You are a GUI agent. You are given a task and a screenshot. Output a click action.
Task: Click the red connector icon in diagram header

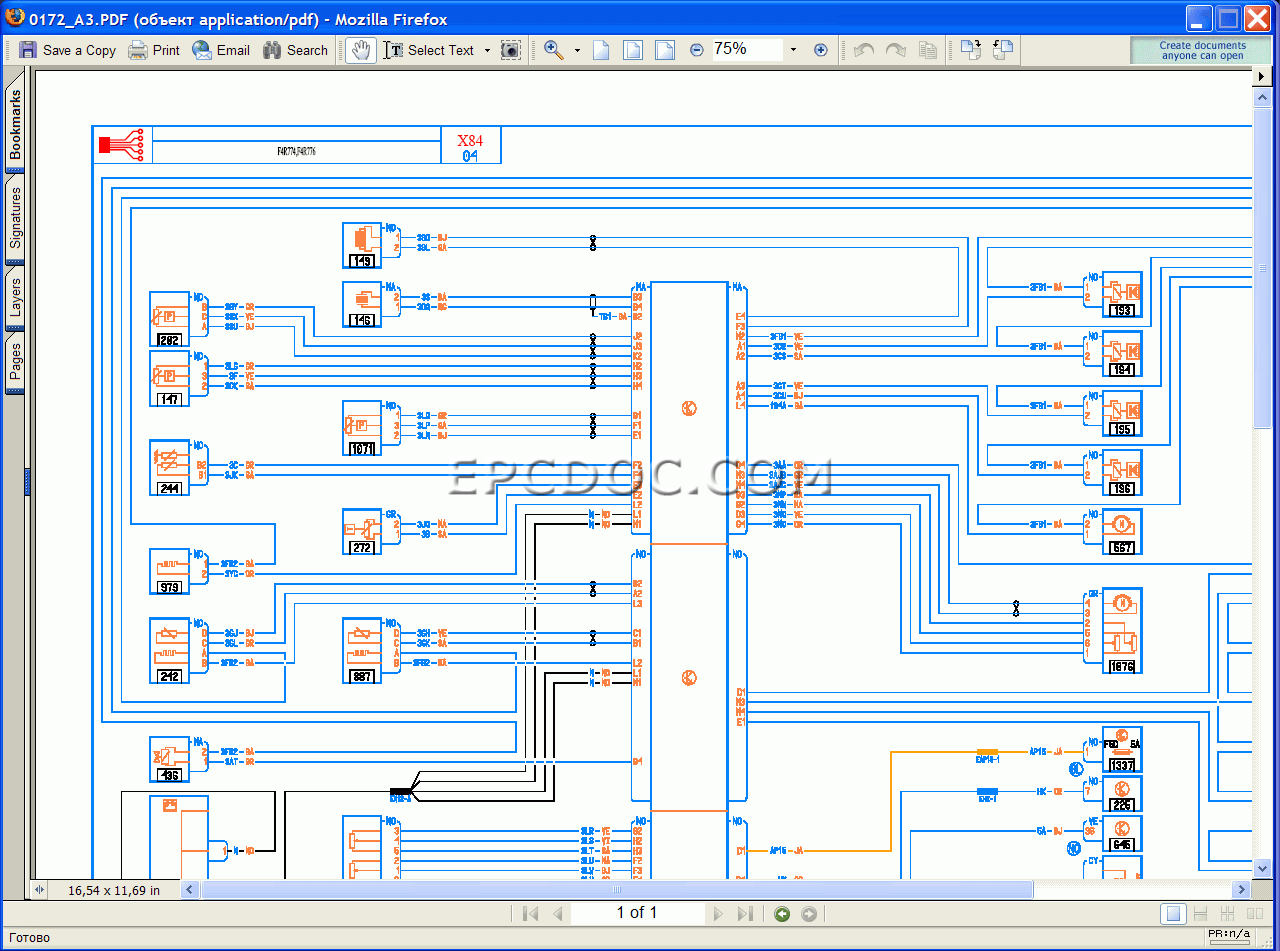tap(122, 145)
